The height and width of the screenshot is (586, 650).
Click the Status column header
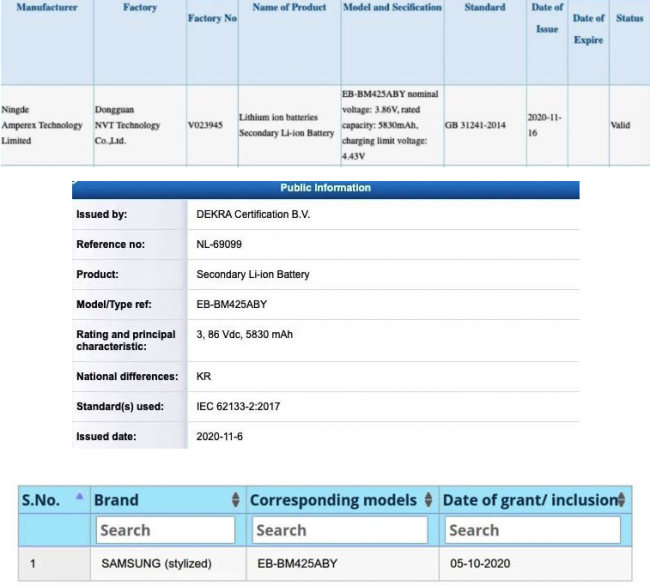click(629, 19)
